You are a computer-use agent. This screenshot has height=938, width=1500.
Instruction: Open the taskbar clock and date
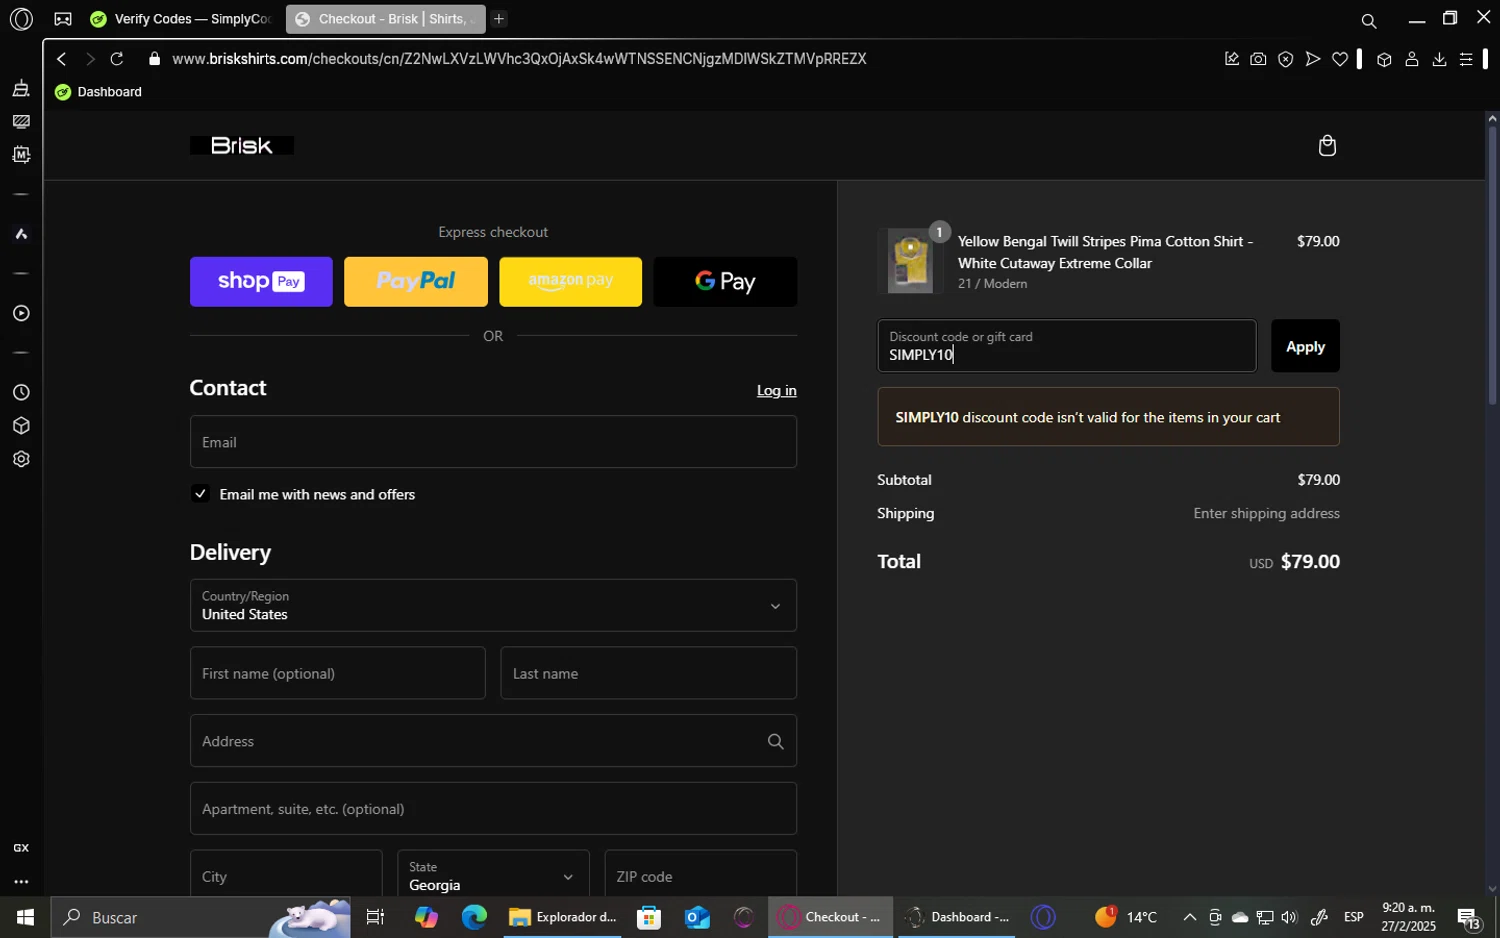point(1408,917)
